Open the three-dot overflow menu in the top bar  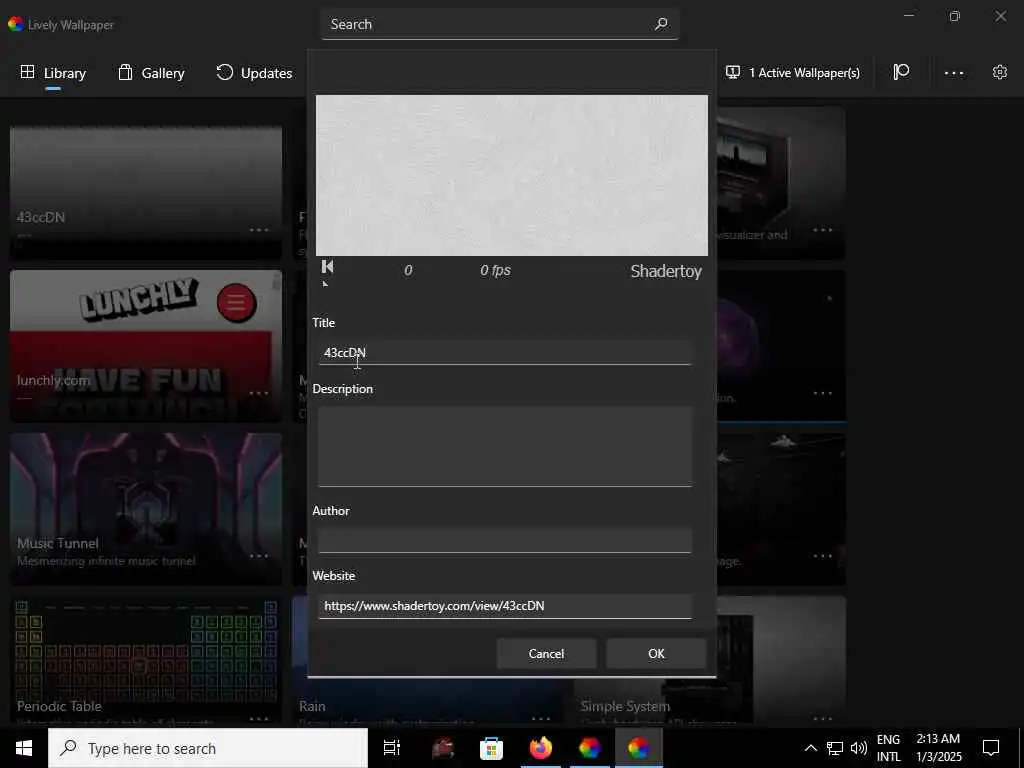953,72
